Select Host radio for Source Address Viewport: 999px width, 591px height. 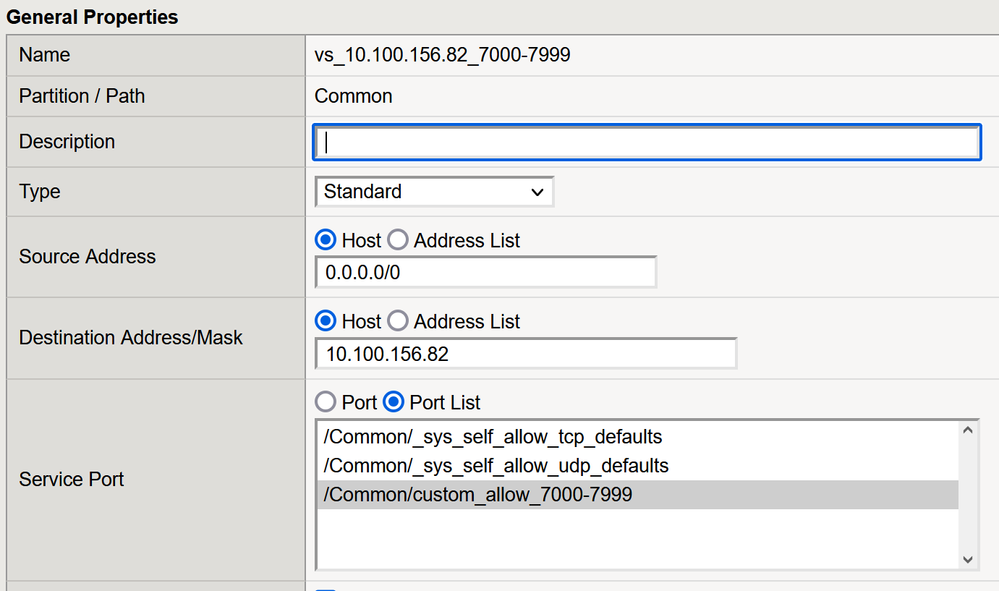tap(325, 241)
